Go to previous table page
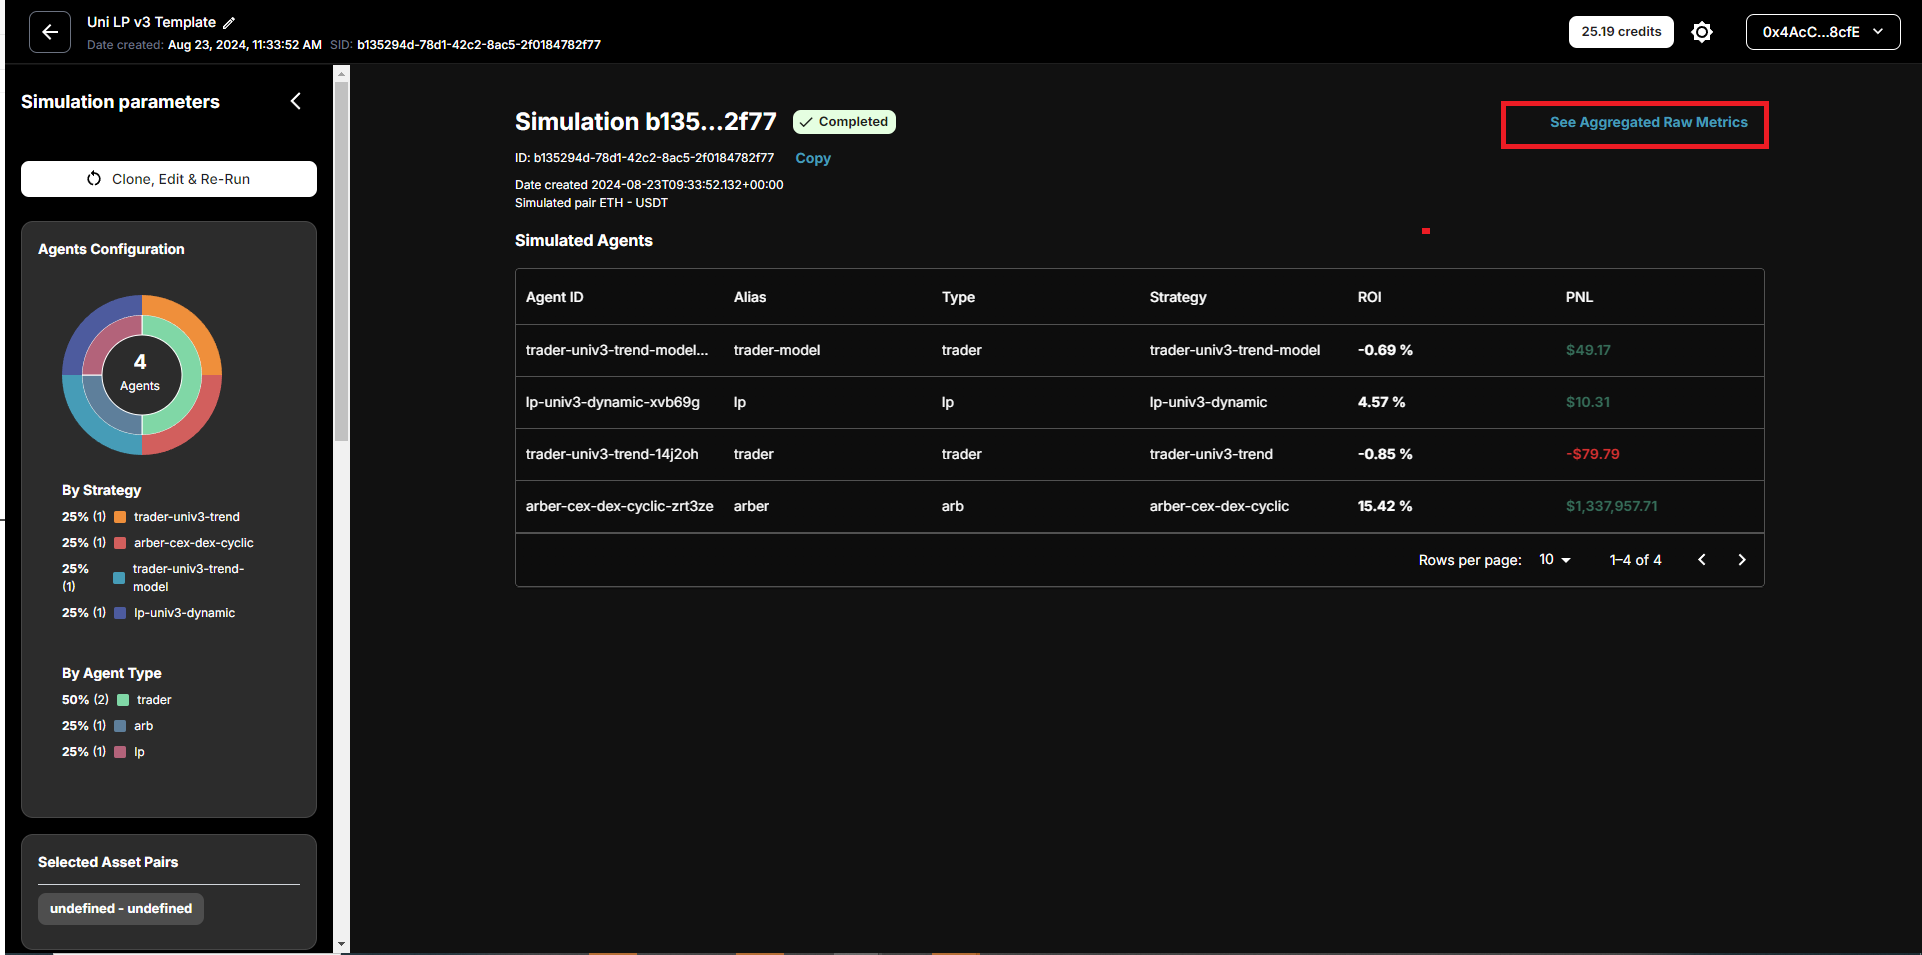 [1702, 560]
